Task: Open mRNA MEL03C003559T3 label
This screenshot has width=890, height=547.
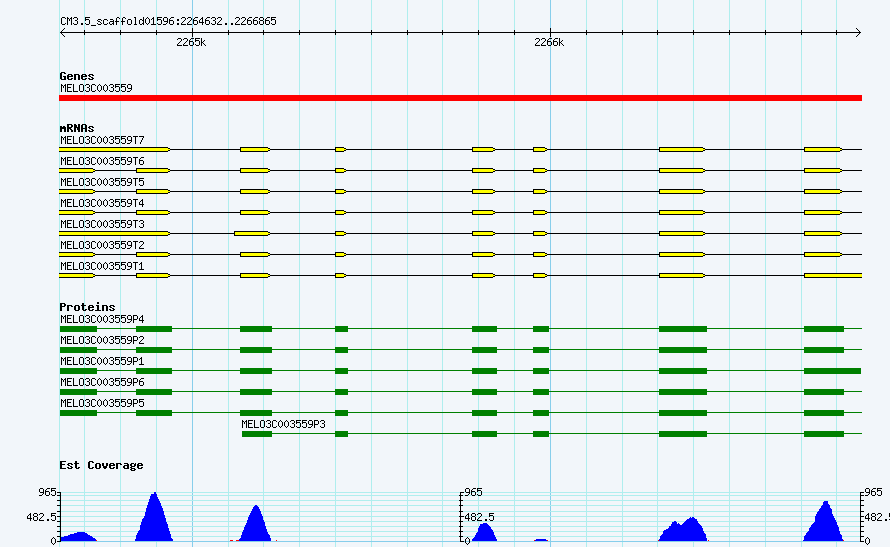Action: [x=102, y=224]
